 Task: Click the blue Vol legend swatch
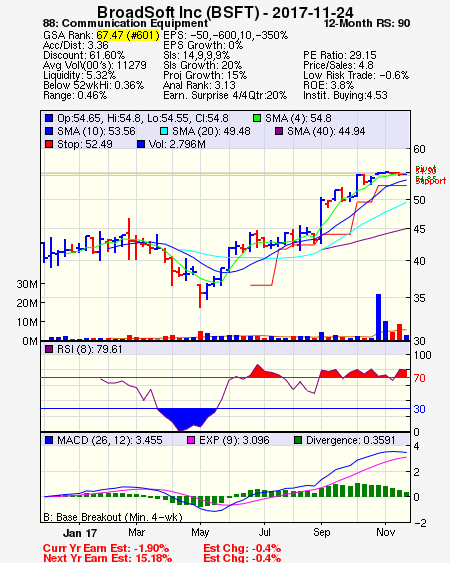141,144
